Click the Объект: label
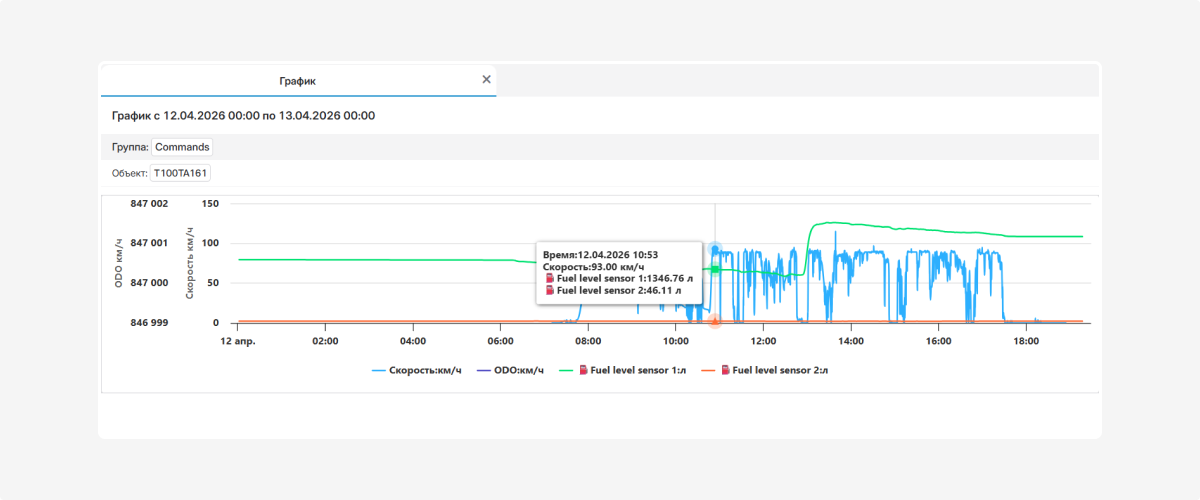 tap(129, 173)
